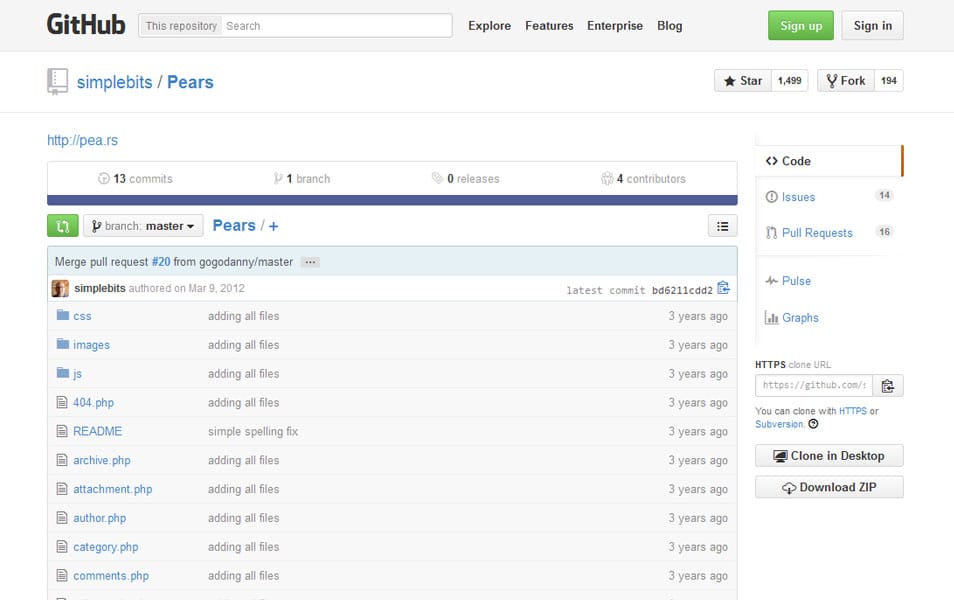This screenshot has height=600, width=954.
Task: Click the Download ZIP button
Action: 828,487
